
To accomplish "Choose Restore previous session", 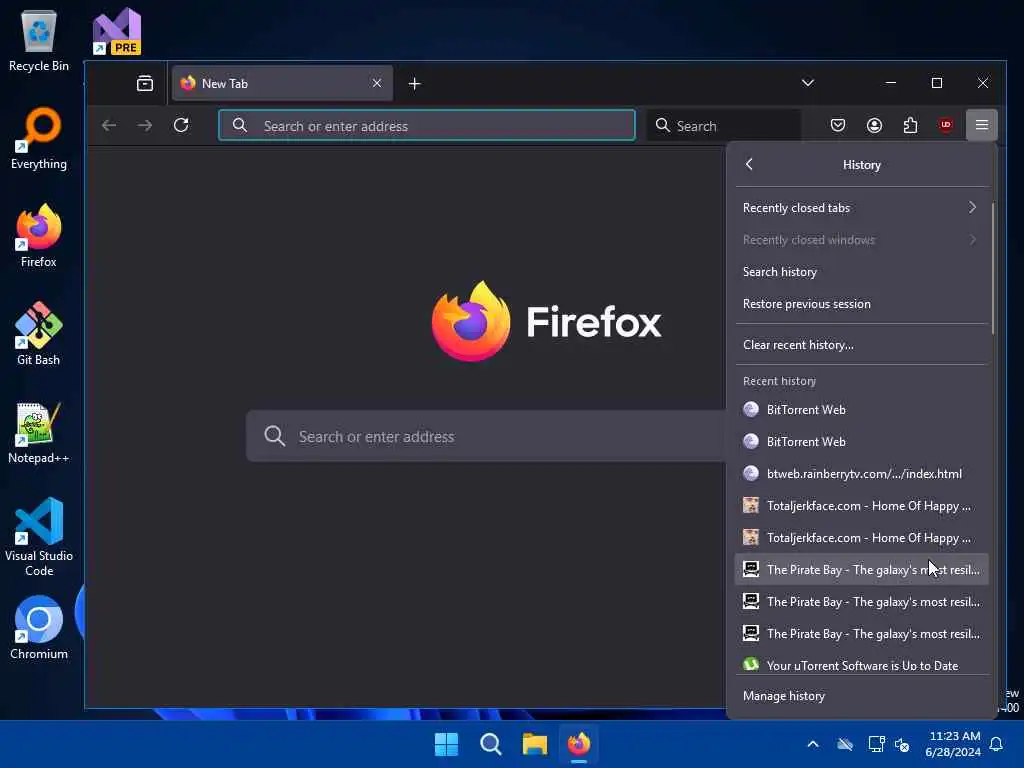I will tap(861, 304).
